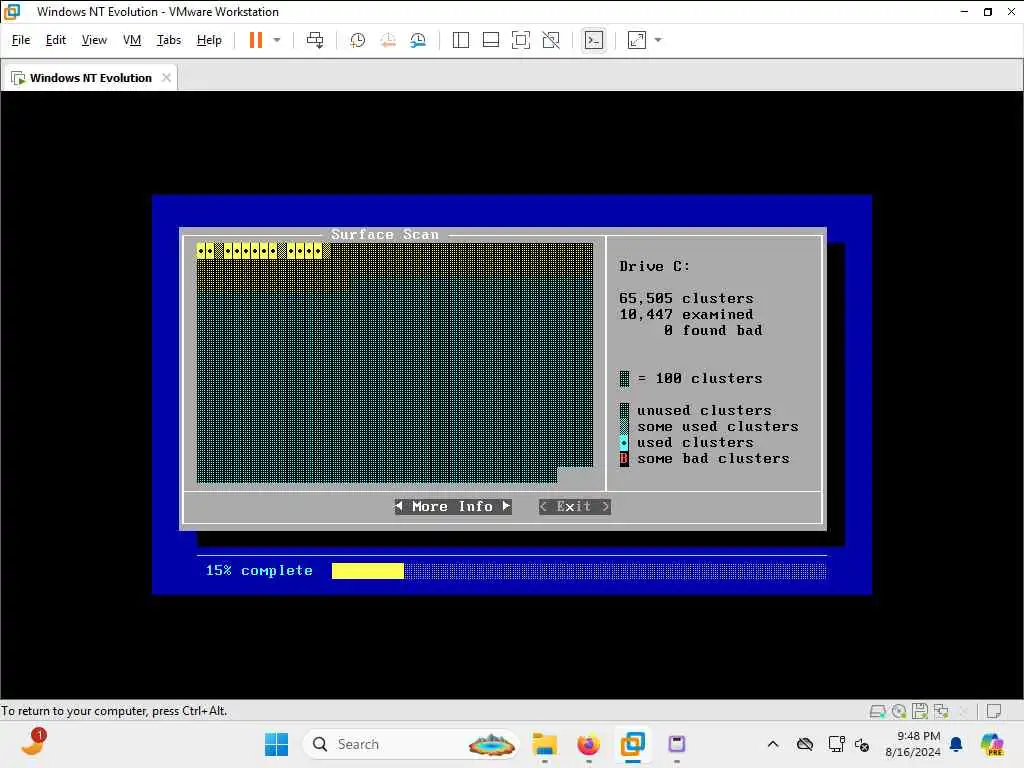Screen dimensions: 1024x768
Task: Open Firefox from the taskbar
Action: tap(588, 744)
